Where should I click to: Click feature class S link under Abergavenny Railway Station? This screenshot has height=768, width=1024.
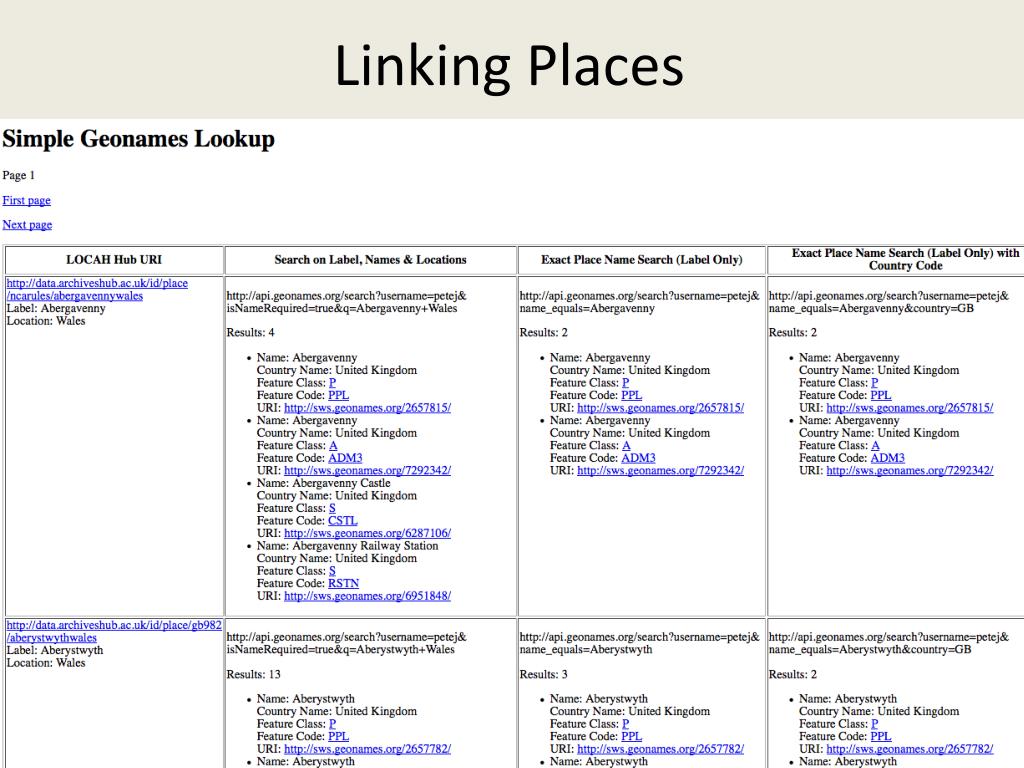[x=332, y=571]
